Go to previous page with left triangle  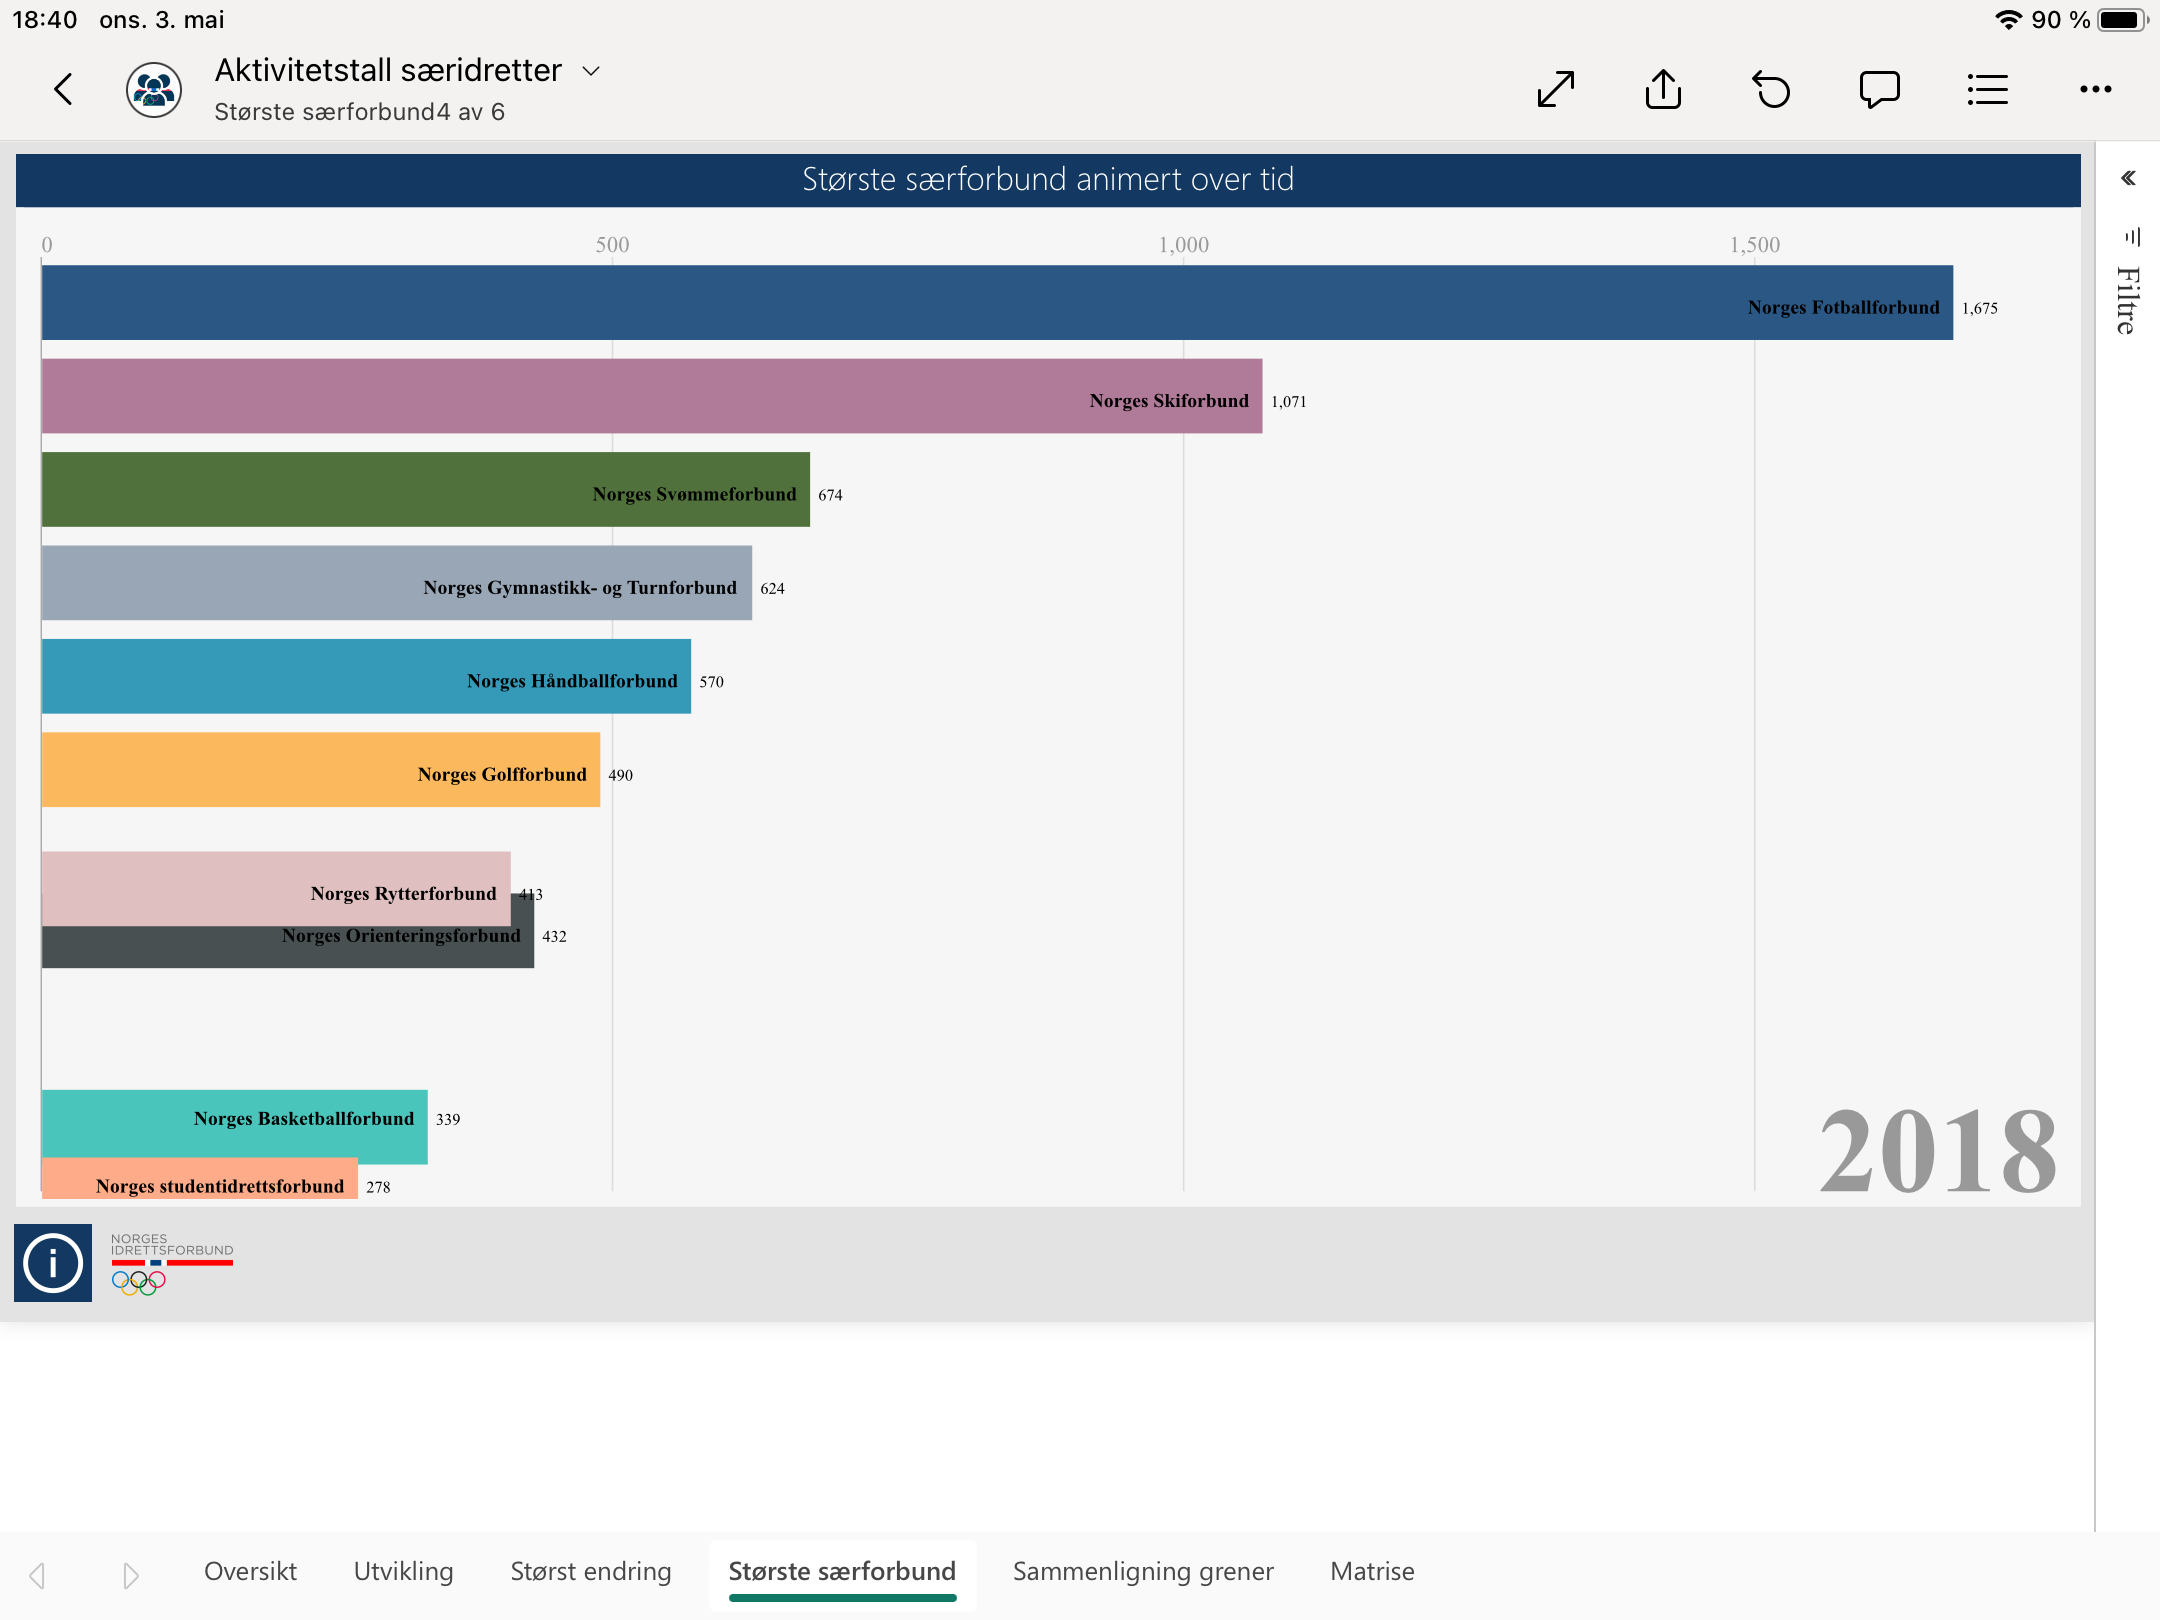[x=38, y=1575]
